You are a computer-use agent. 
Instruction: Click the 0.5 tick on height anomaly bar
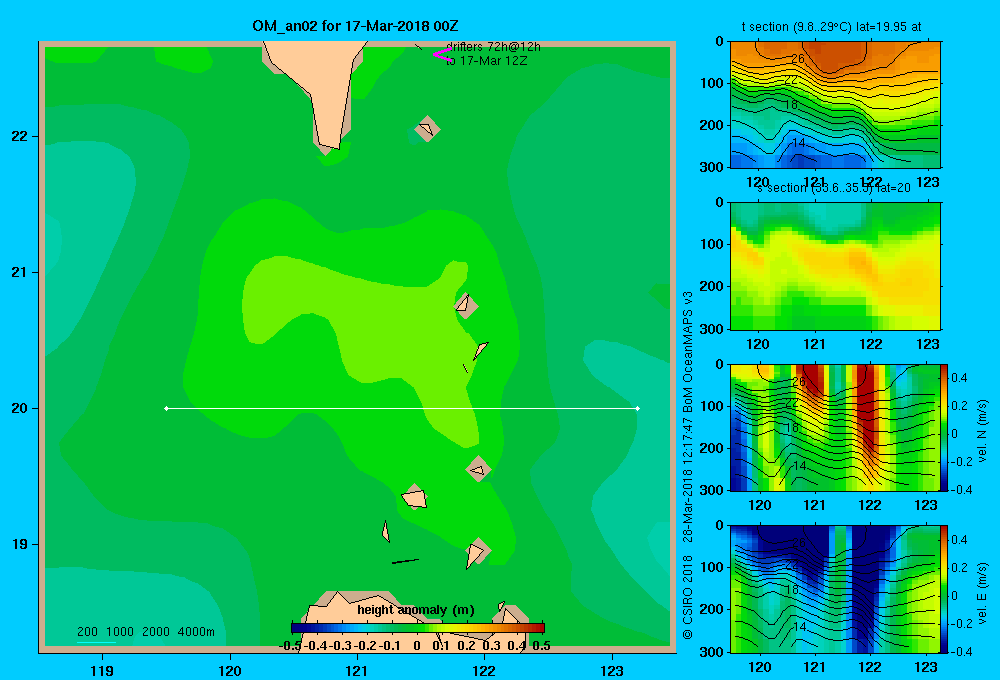[x=541, y=646]
